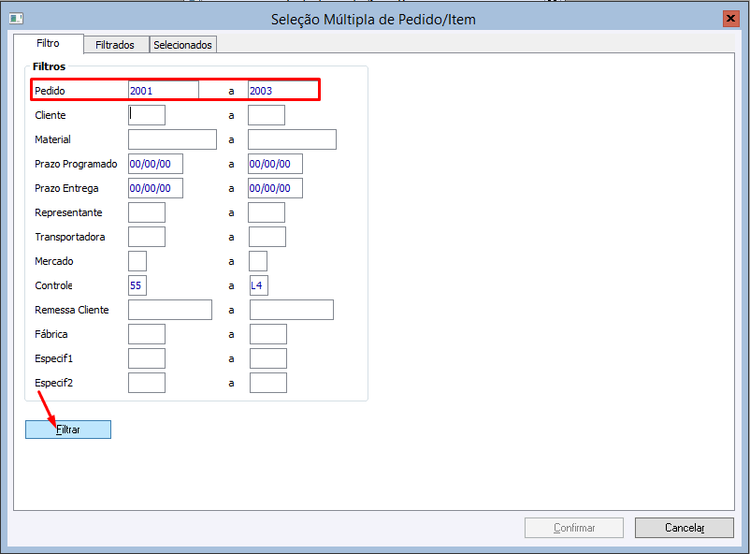
Task: Click the Filtrar button
Action: 68,430
